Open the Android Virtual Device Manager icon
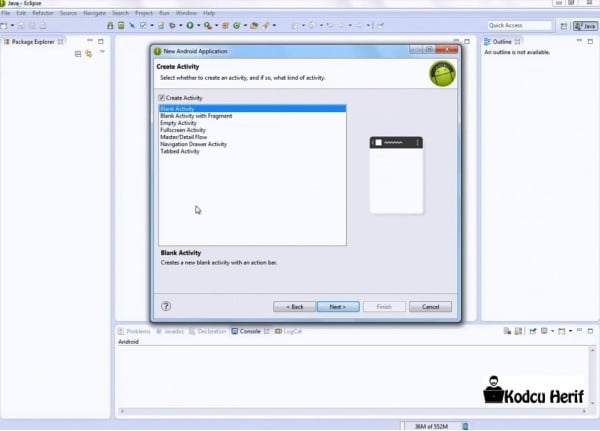 coord(121,25)
